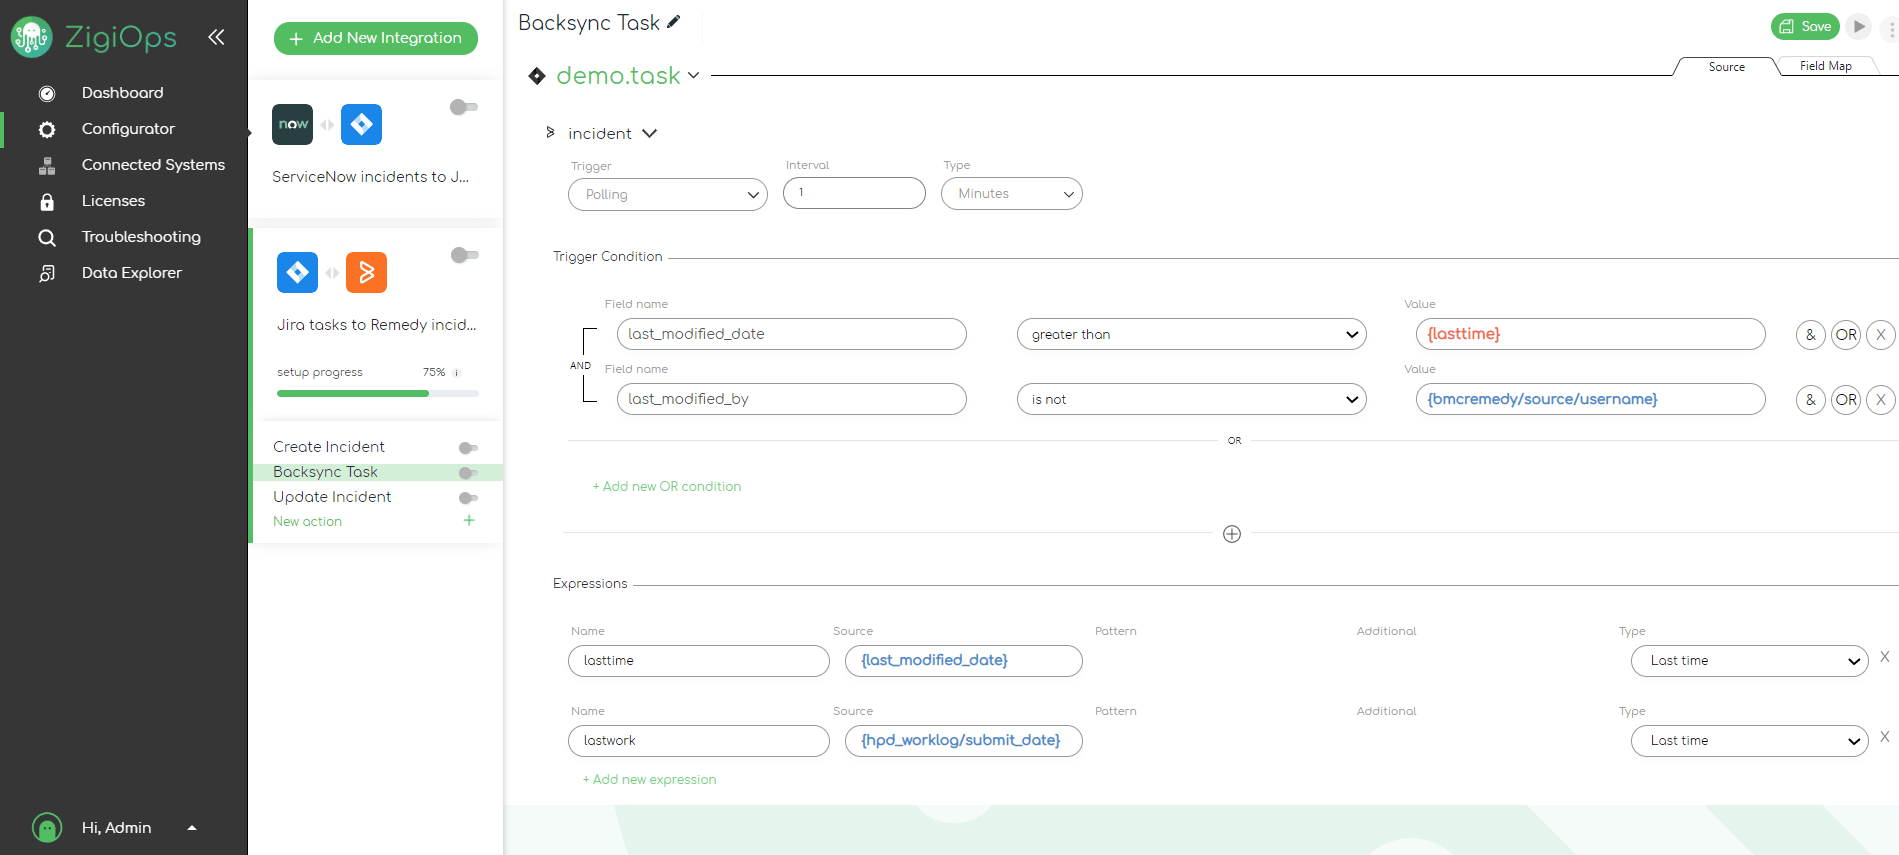
Task: Toggle the Update Incident action switch
Action: 468,498
